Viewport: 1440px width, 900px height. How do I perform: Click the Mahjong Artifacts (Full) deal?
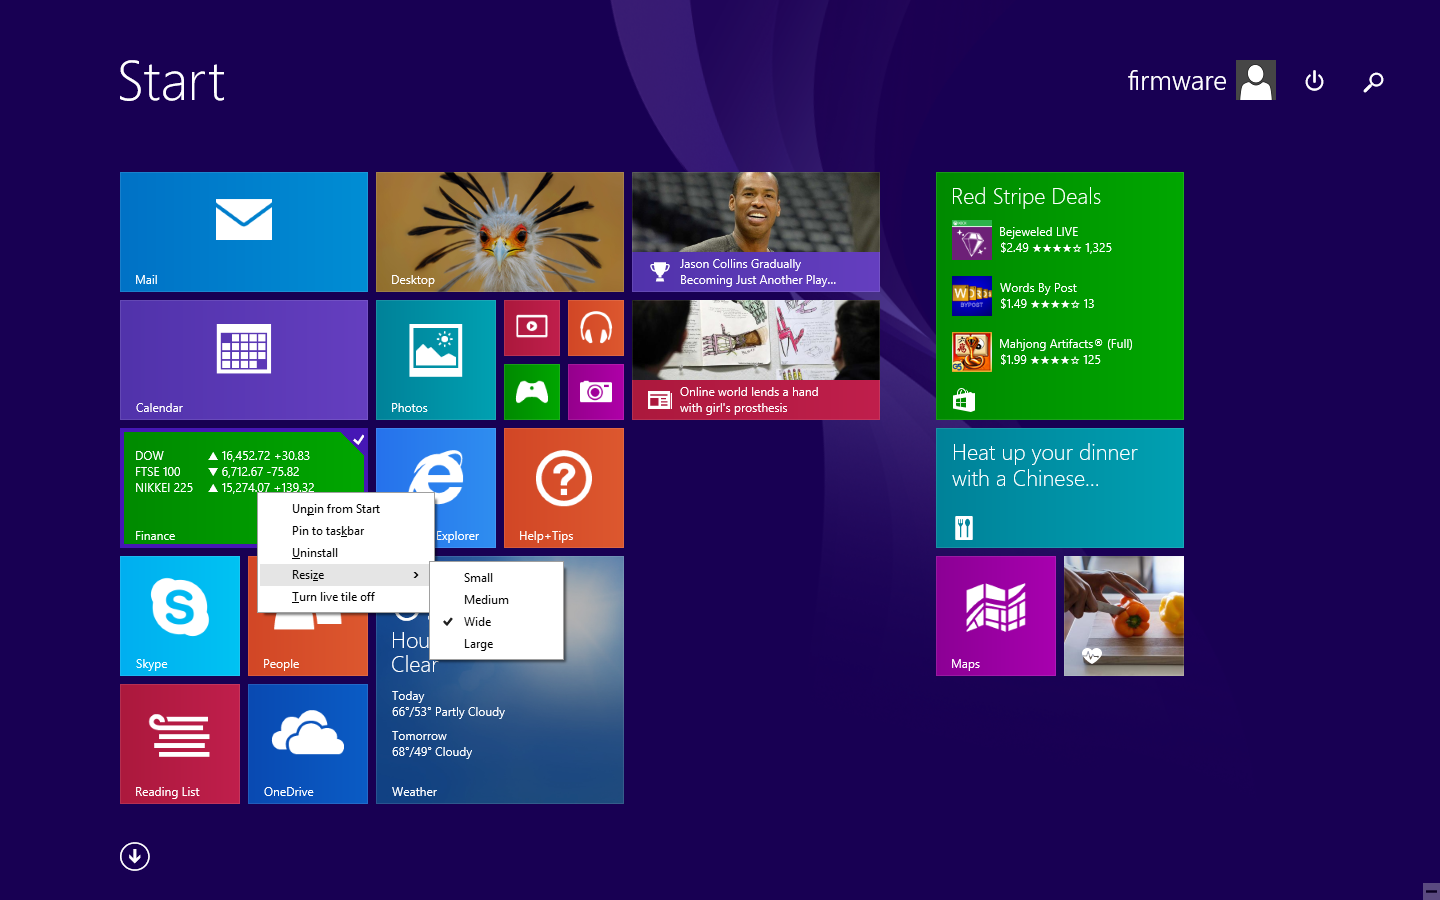(1043, 352)
